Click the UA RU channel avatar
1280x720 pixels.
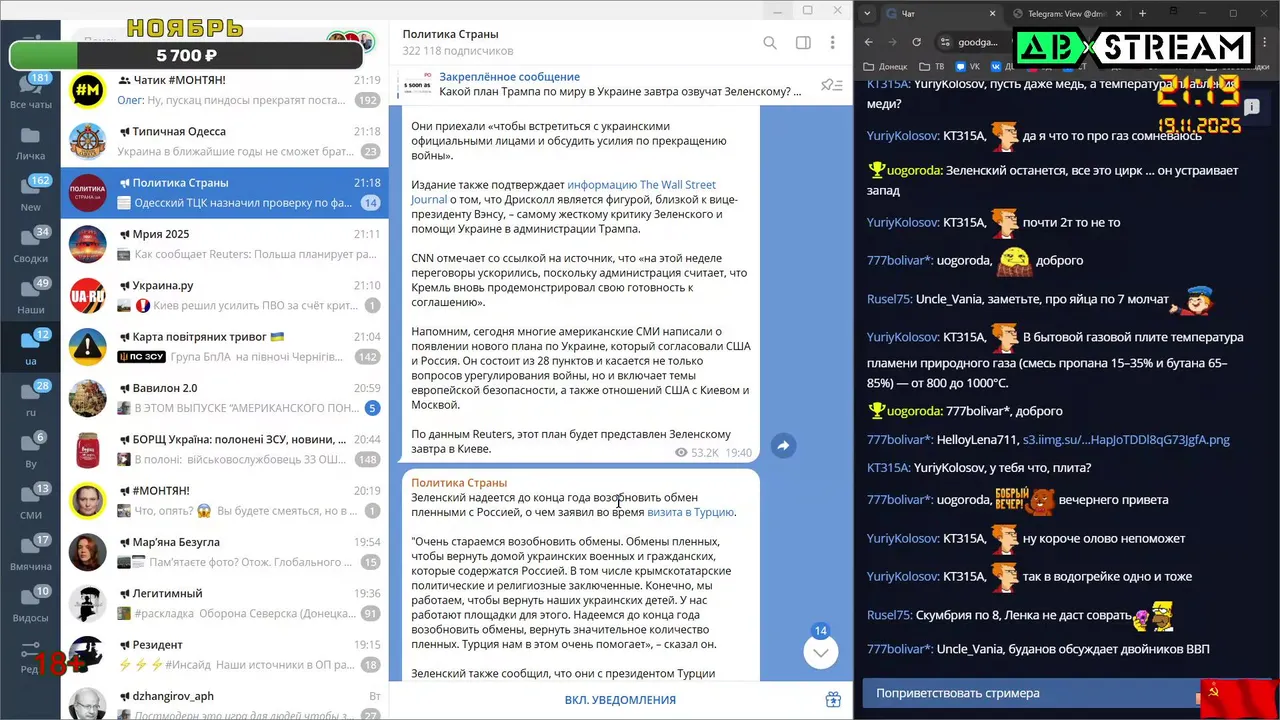point(88,295)
